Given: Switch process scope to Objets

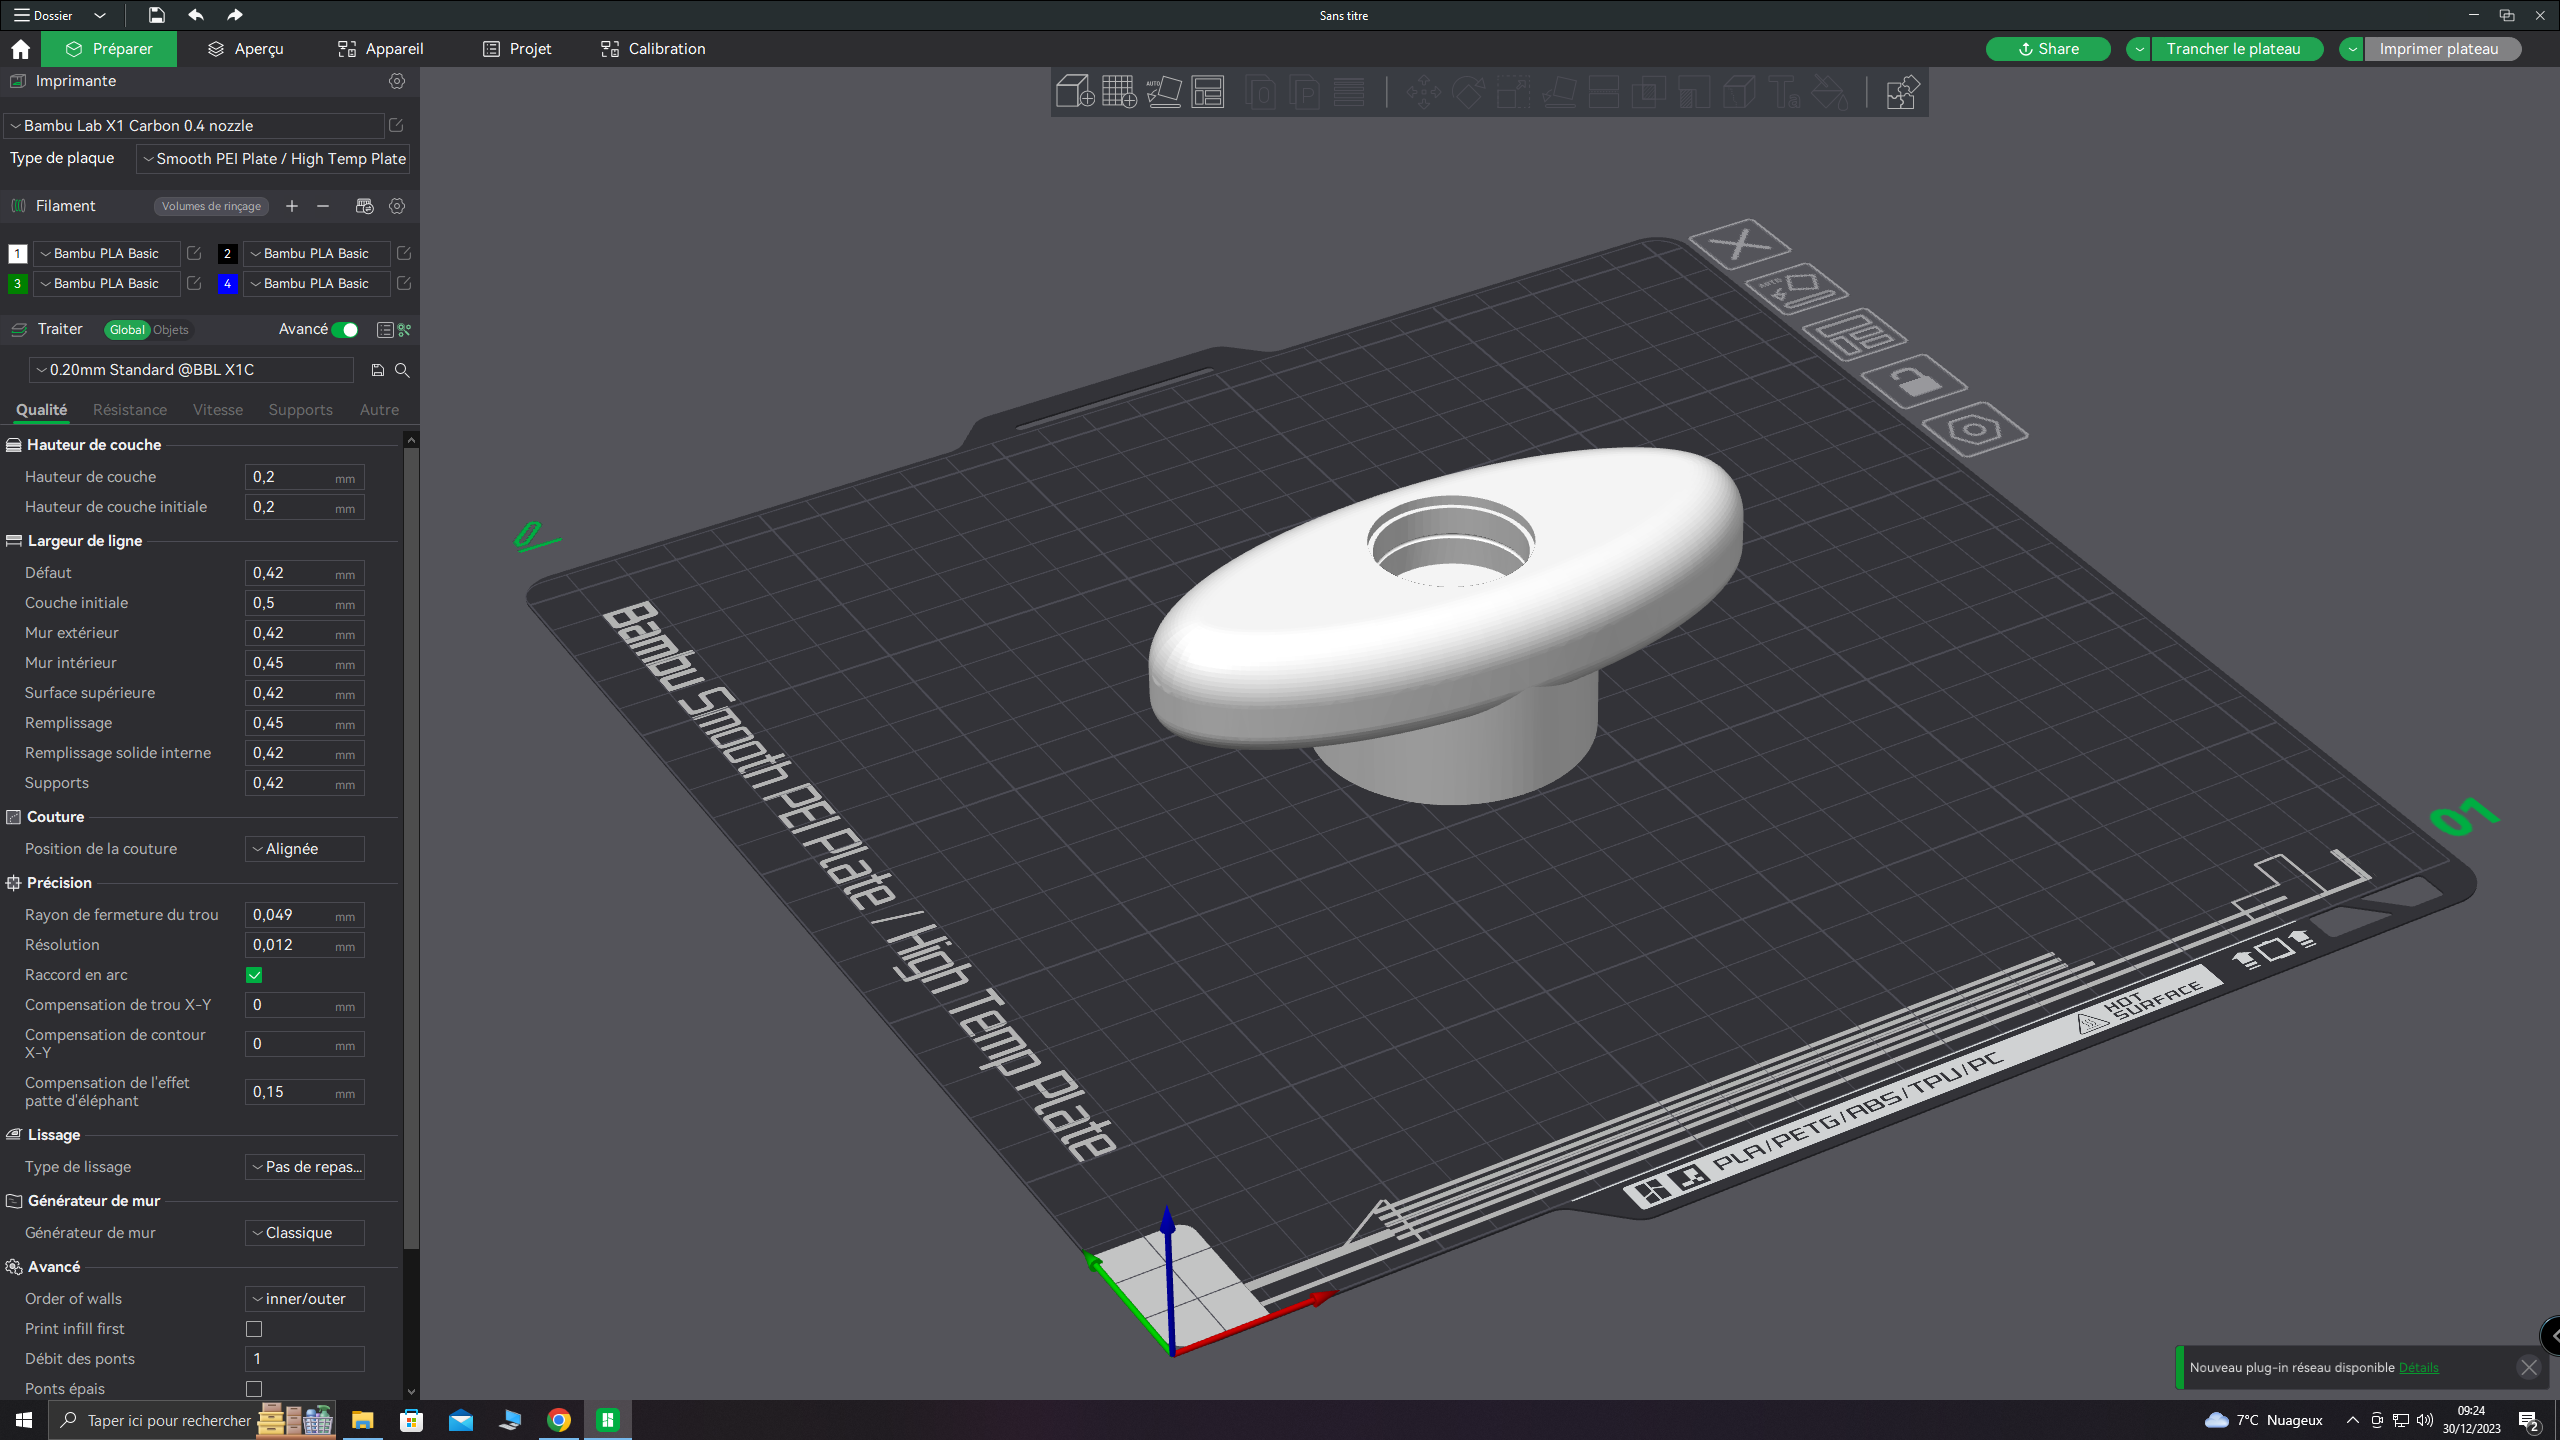Looking at the screenshot, I should tap(170, 330).
